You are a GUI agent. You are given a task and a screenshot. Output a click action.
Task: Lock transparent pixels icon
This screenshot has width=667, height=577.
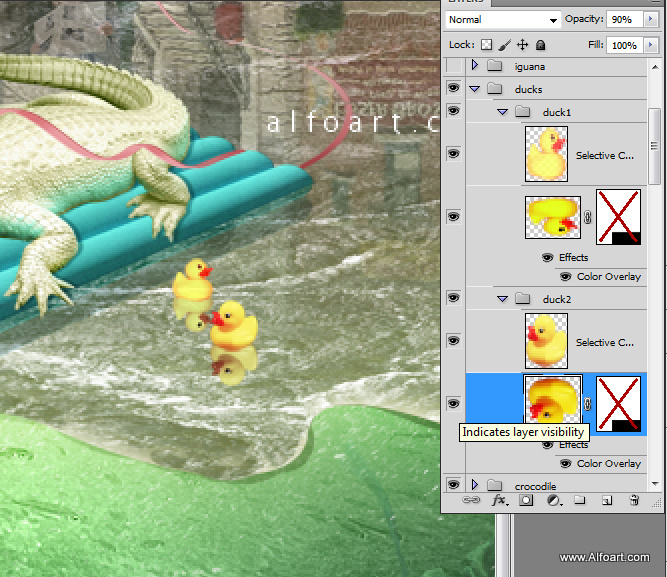[486, 45]
